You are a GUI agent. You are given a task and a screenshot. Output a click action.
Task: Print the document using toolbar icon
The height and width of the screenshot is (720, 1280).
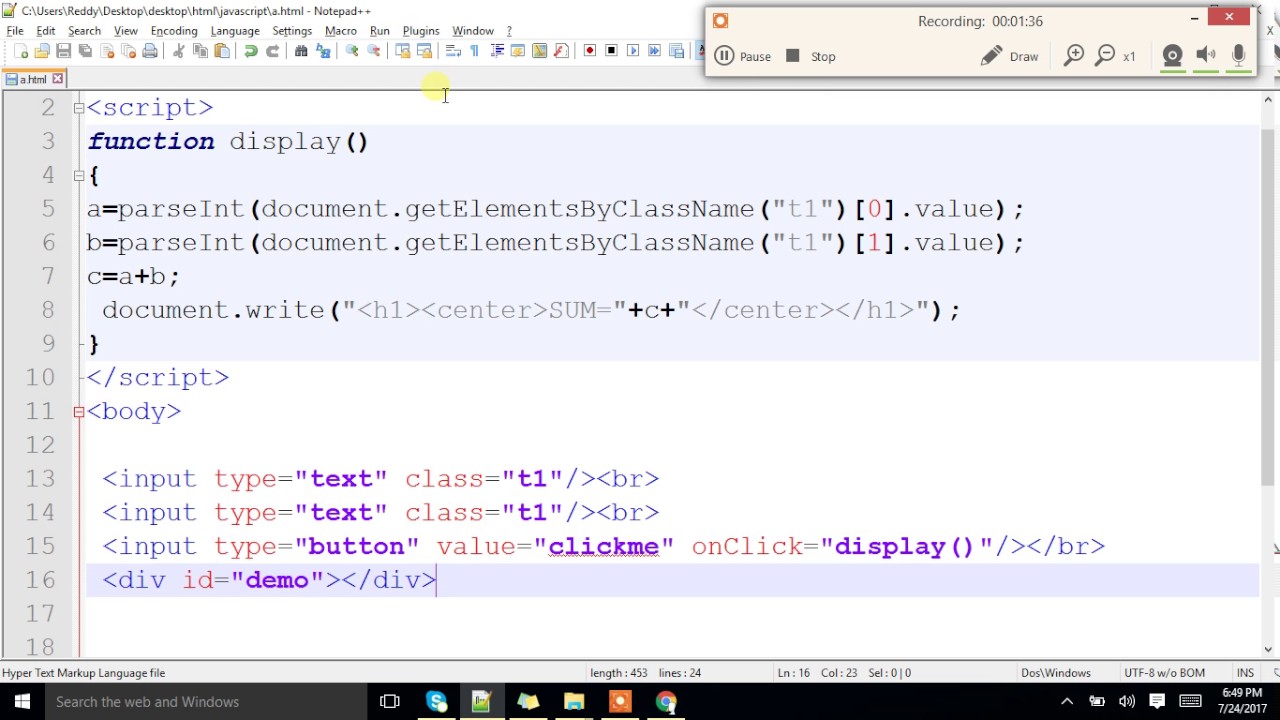pyautogui.click(x=150, y=51)
